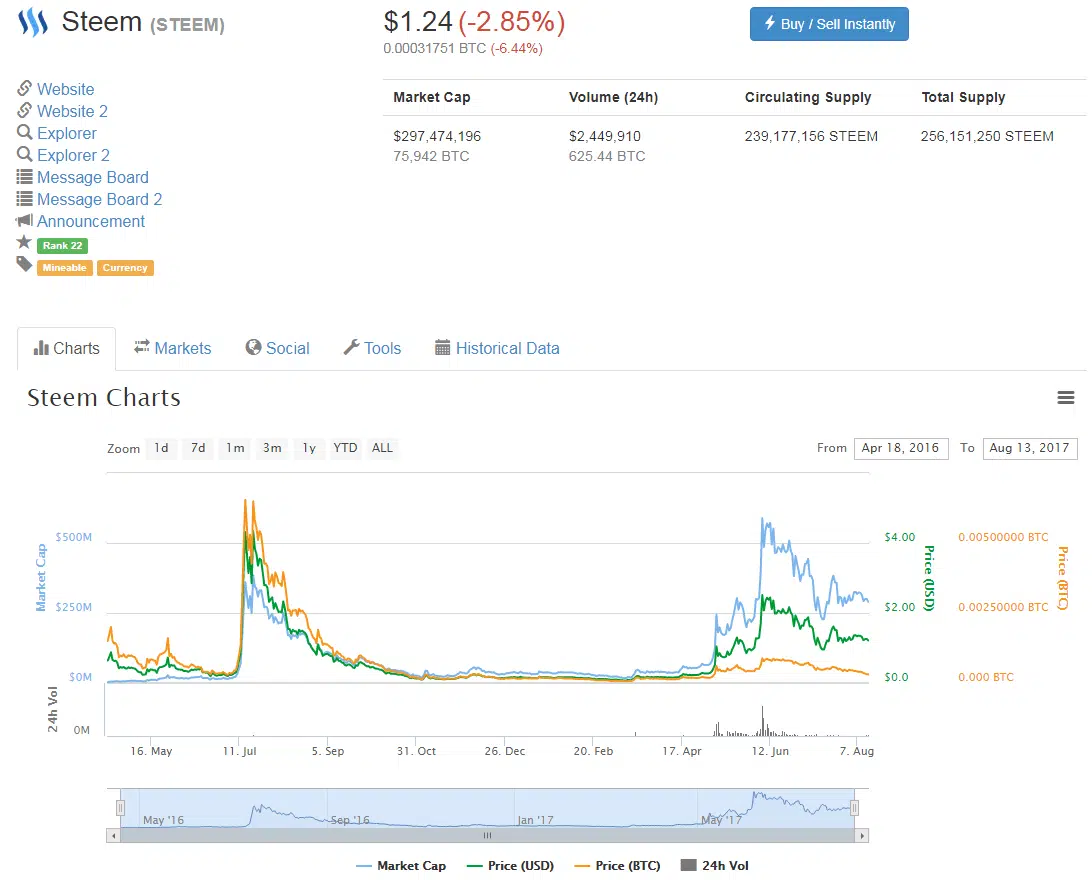
Task: Click the From date field
Action: click(901, 448)
